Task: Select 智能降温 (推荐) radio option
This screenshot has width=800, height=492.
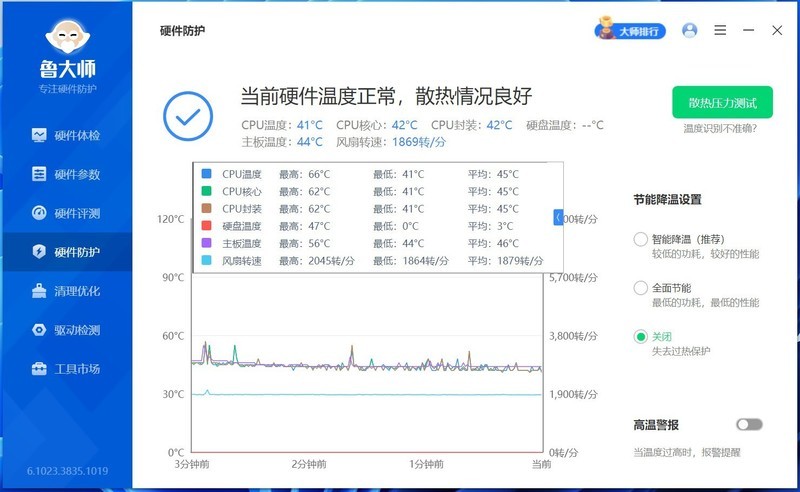Action: click(x=640, y=239)
